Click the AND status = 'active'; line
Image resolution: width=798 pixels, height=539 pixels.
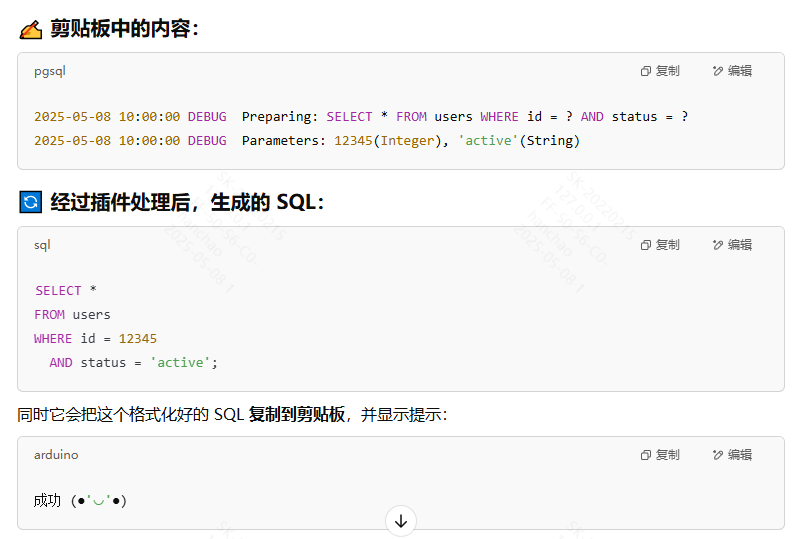point(133,362)
